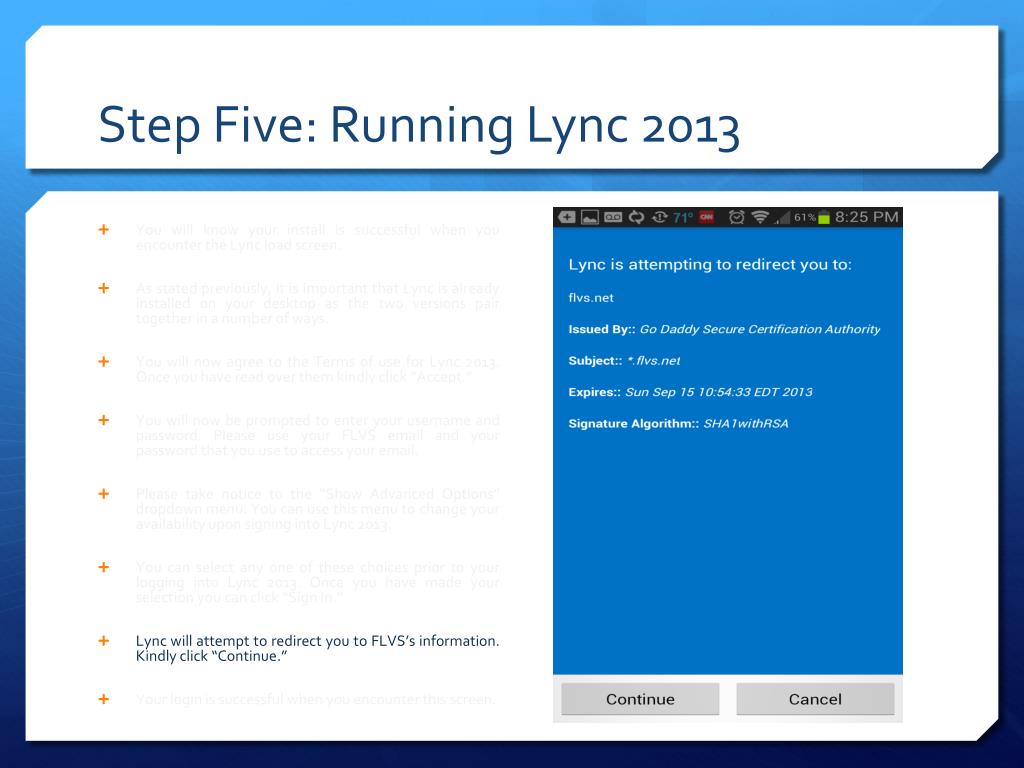1024x768 pixels.
Task: Click the 'Lync will attempt to redirect you' bullet text
Action: point(317,648)
